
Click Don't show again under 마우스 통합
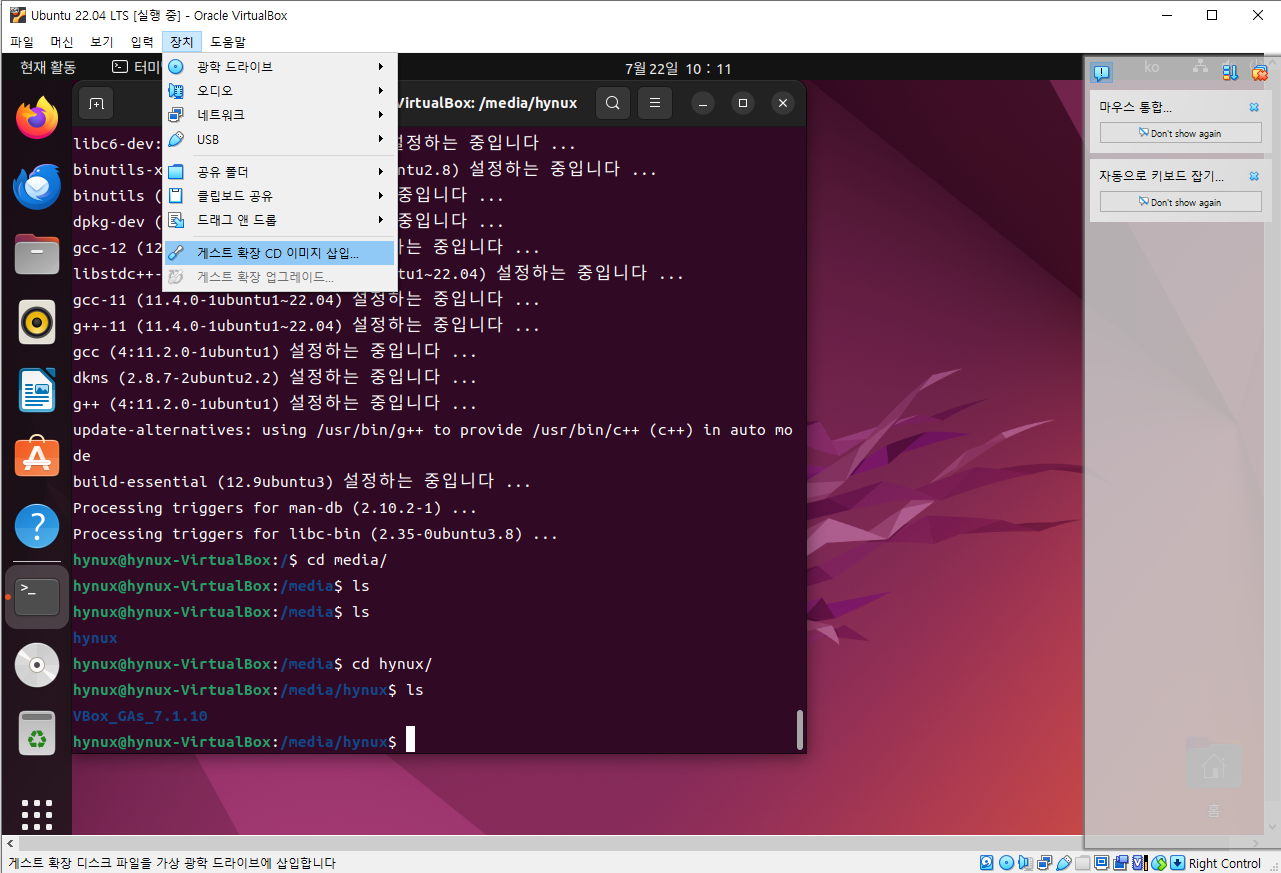tap(1180, 133)
